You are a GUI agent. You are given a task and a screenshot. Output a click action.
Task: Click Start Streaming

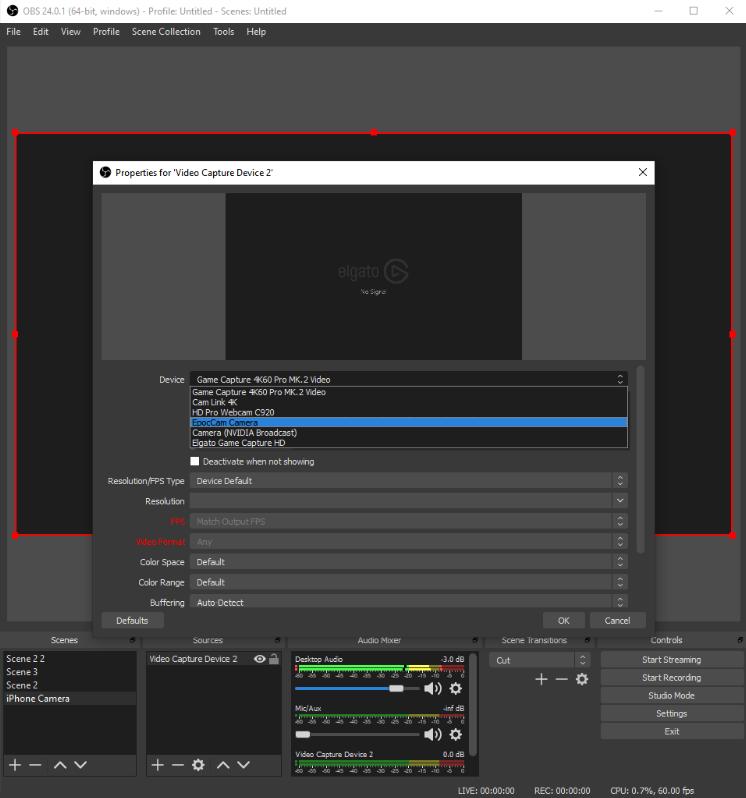672,660
